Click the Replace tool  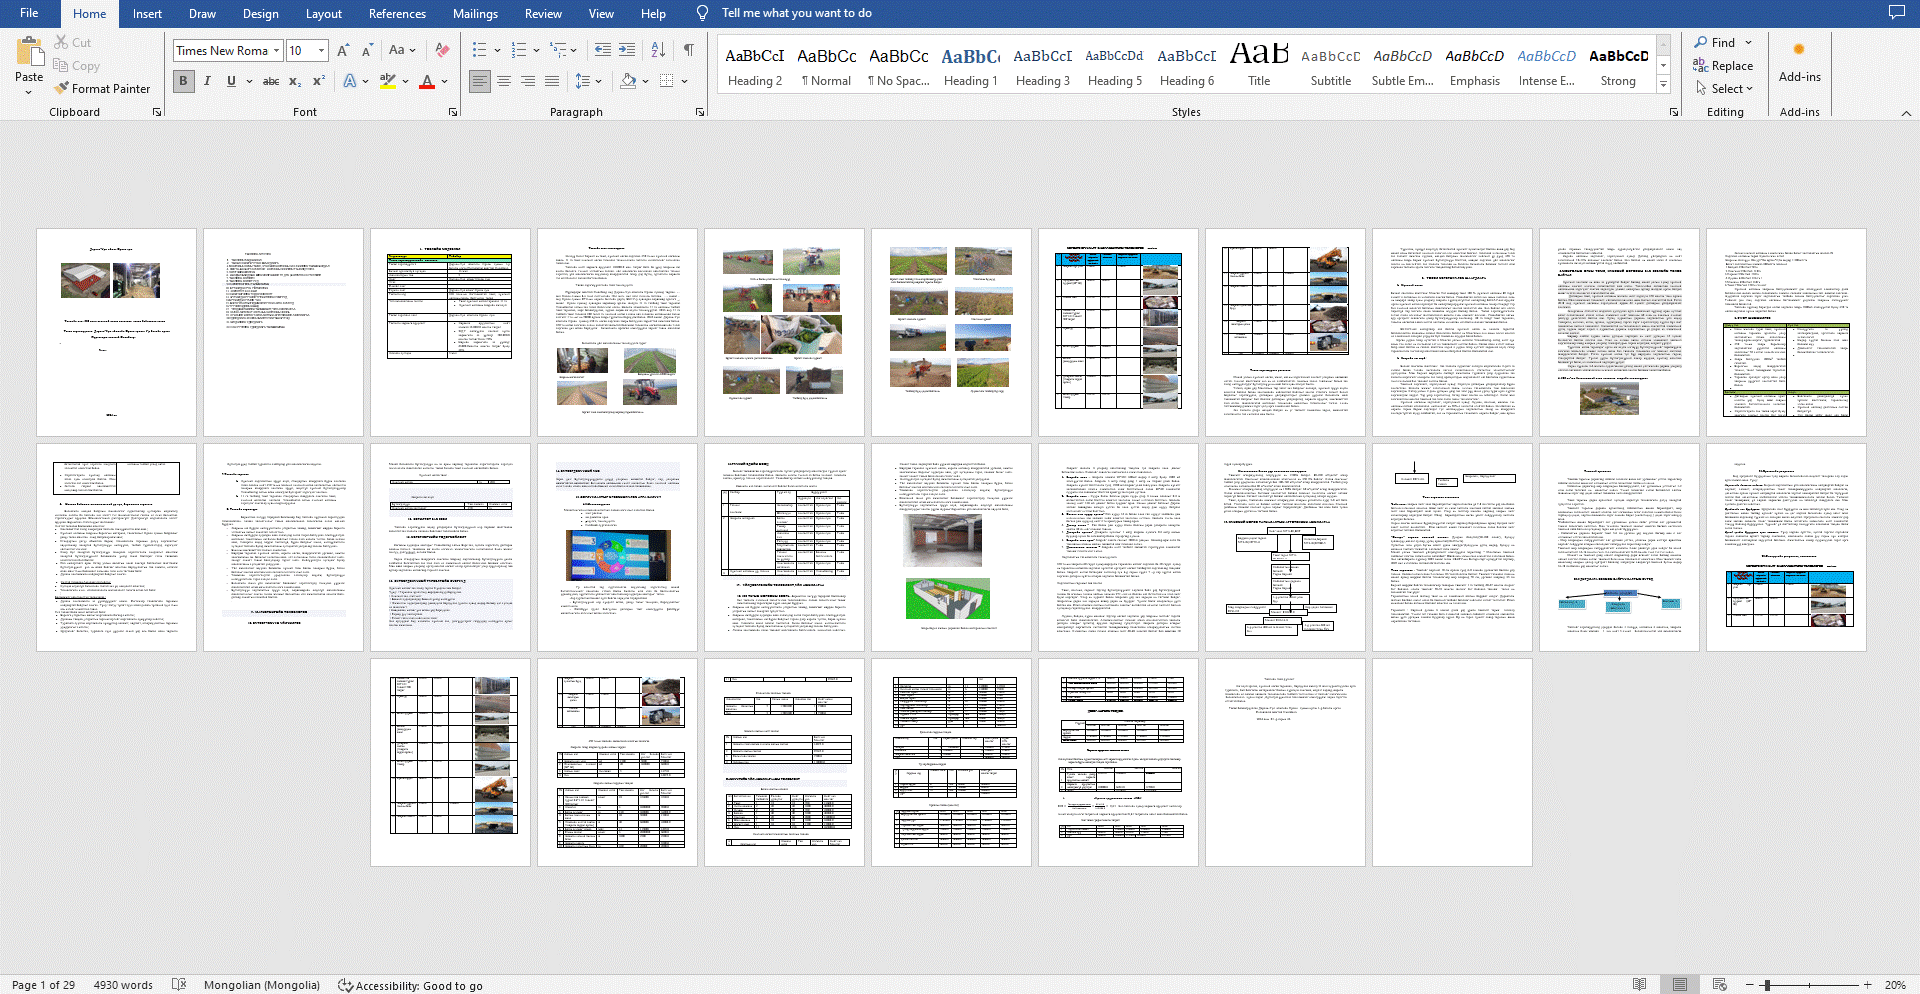pyautogui.click(x=1723, y=66)
